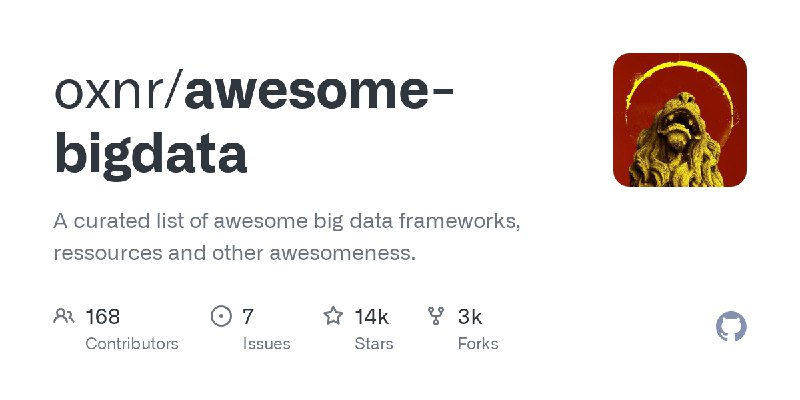Image resolution: width=800 pixels, height=400 pixels.
Task: Click the 168 contributors count
Action: pos(103,317)
